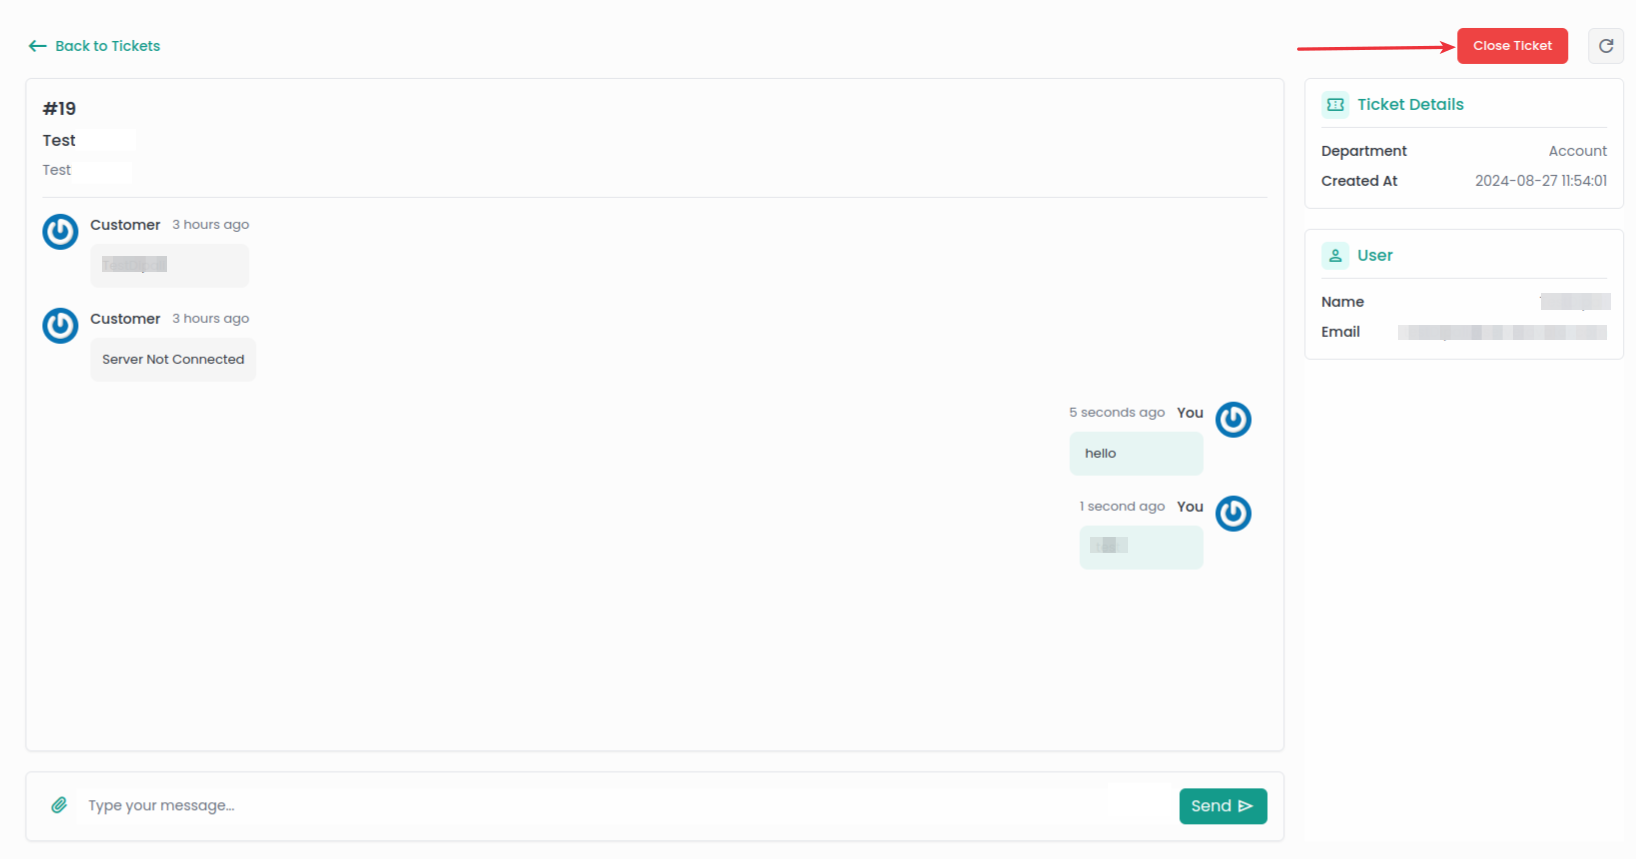Click the 5 seconds ago timestamp
Viewport: 1636px width, 859px height.
[x=1116, y=413]
